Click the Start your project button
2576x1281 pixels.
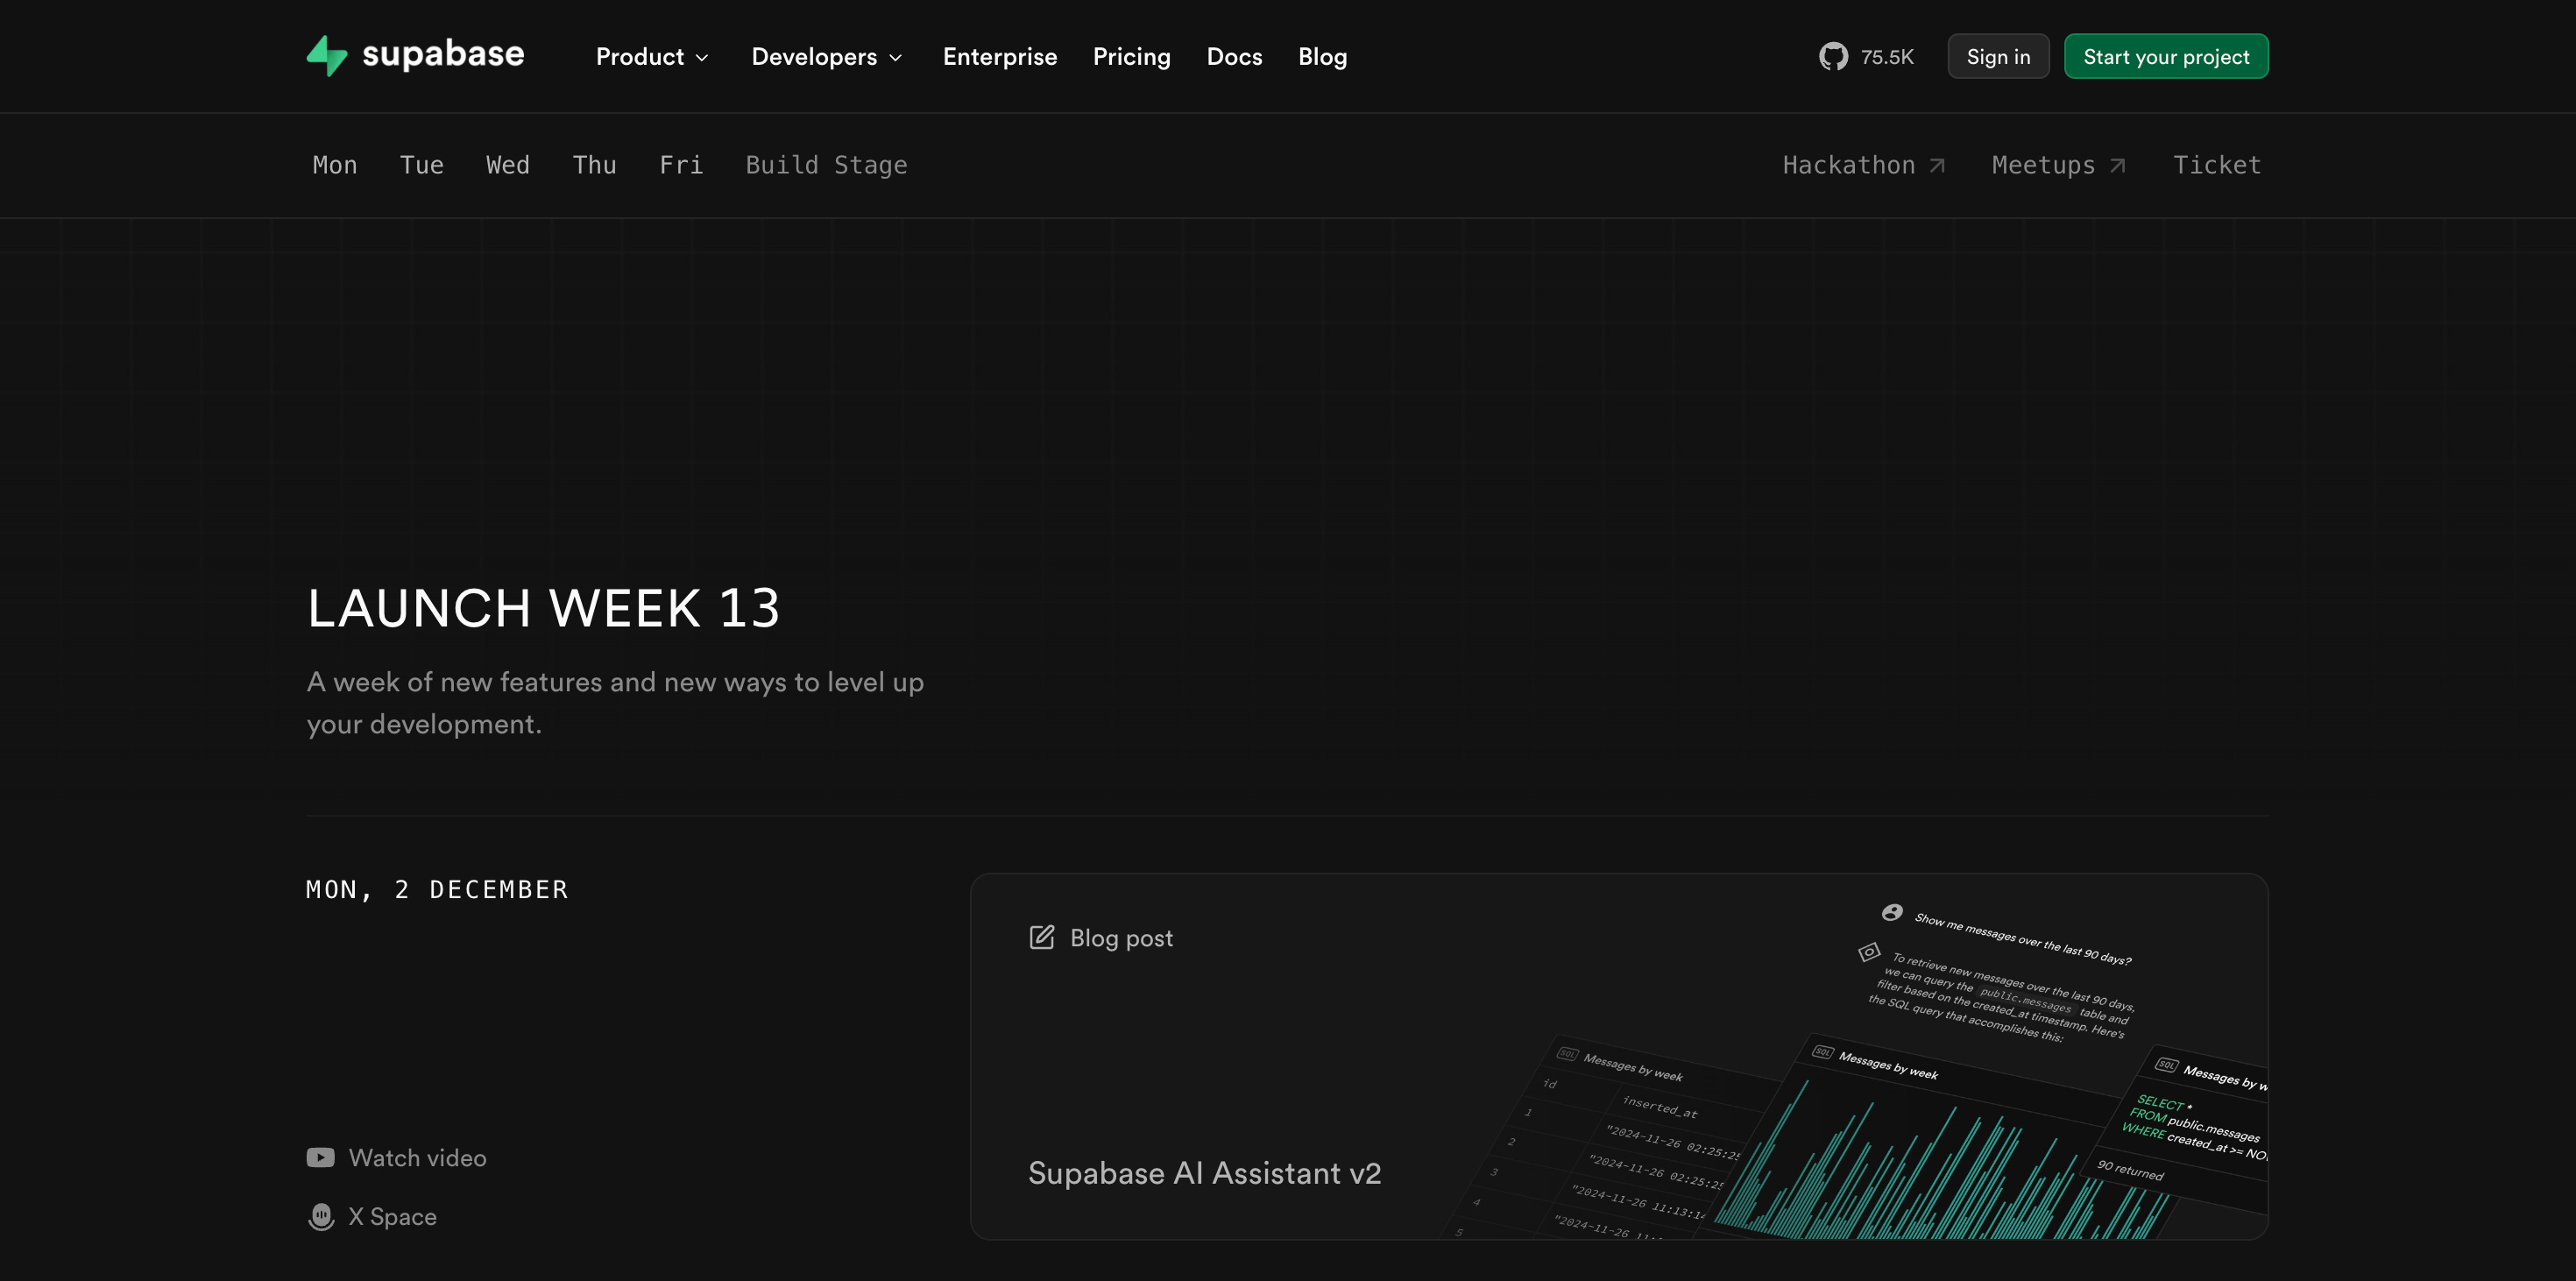click(2165, 57)
